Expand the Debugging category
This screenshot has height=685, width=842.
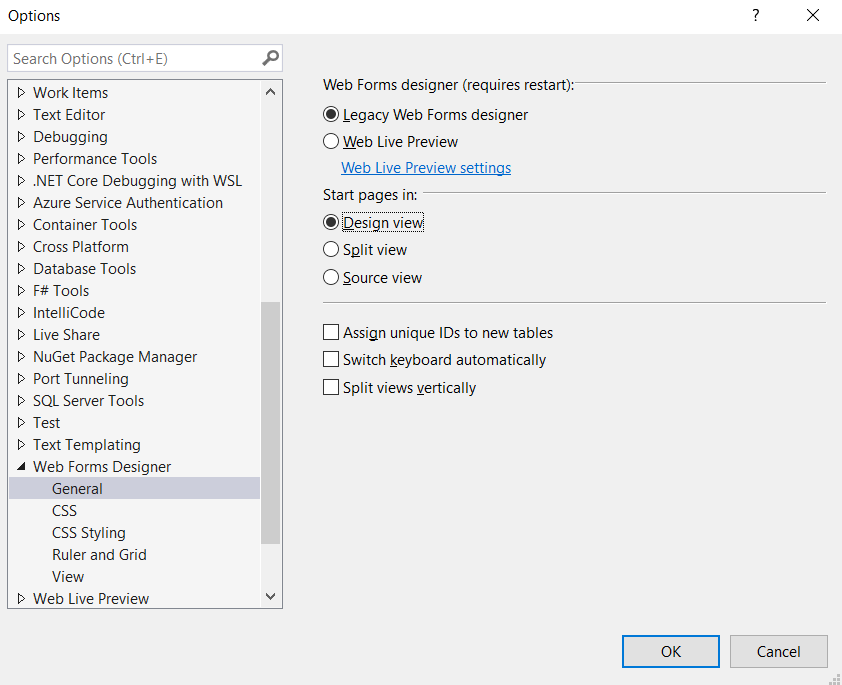pyautogui.click(x=20, y=136)
